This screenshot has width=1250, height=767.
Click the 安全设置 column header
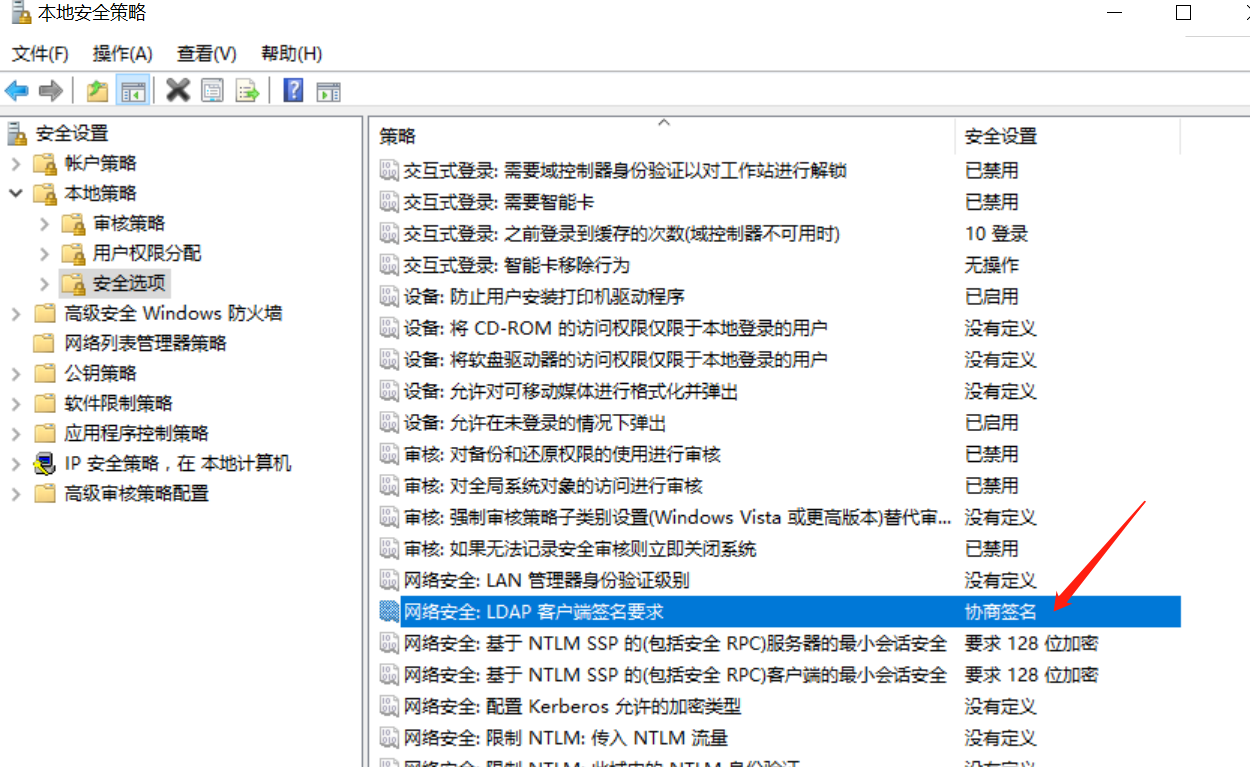(x=1000, y=135)
